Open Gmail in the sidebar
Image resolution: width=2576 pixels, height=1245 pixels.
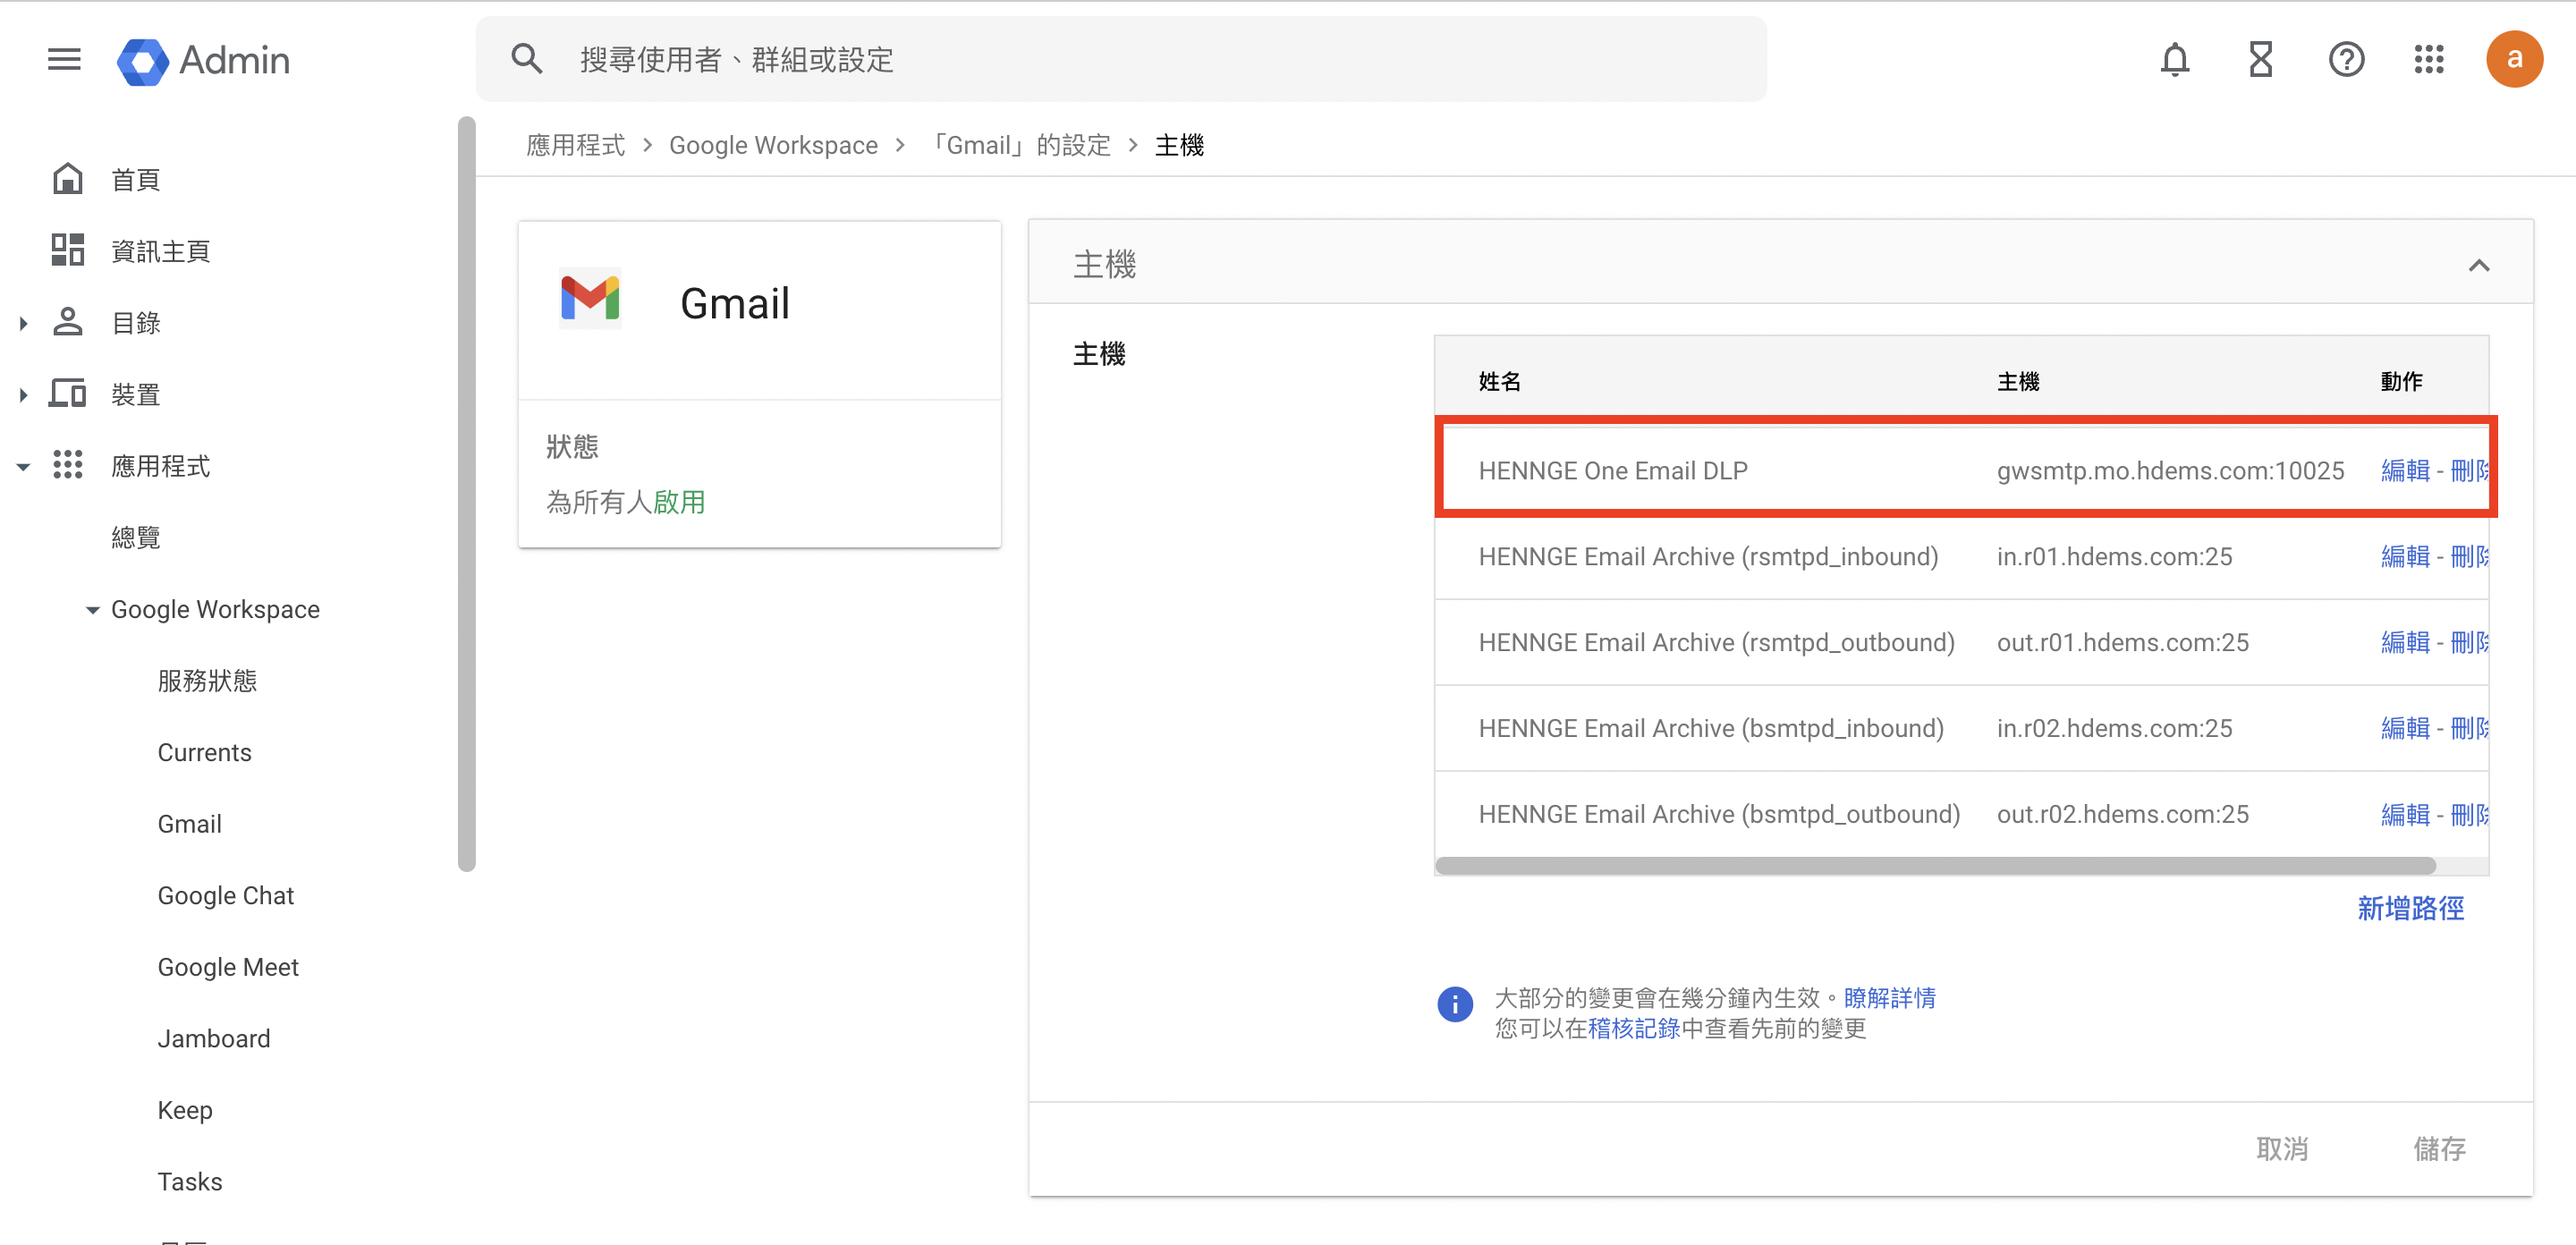(189, 824)
